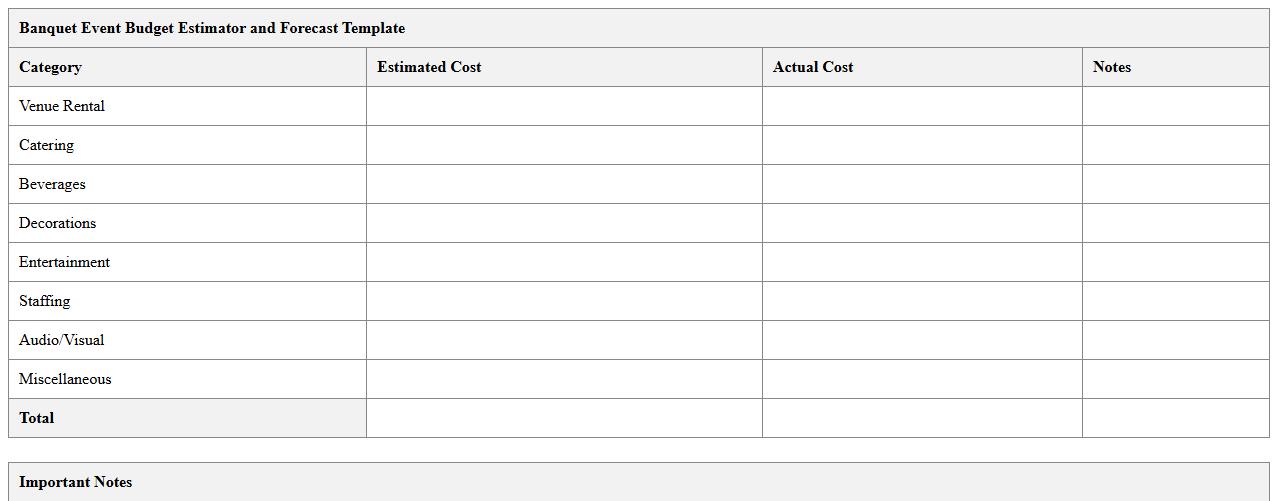Image resolution: width=1278 pixels, height=501 pixels.
Task: Click the Beverages notes cell
Action: [x=1175, y=184]
